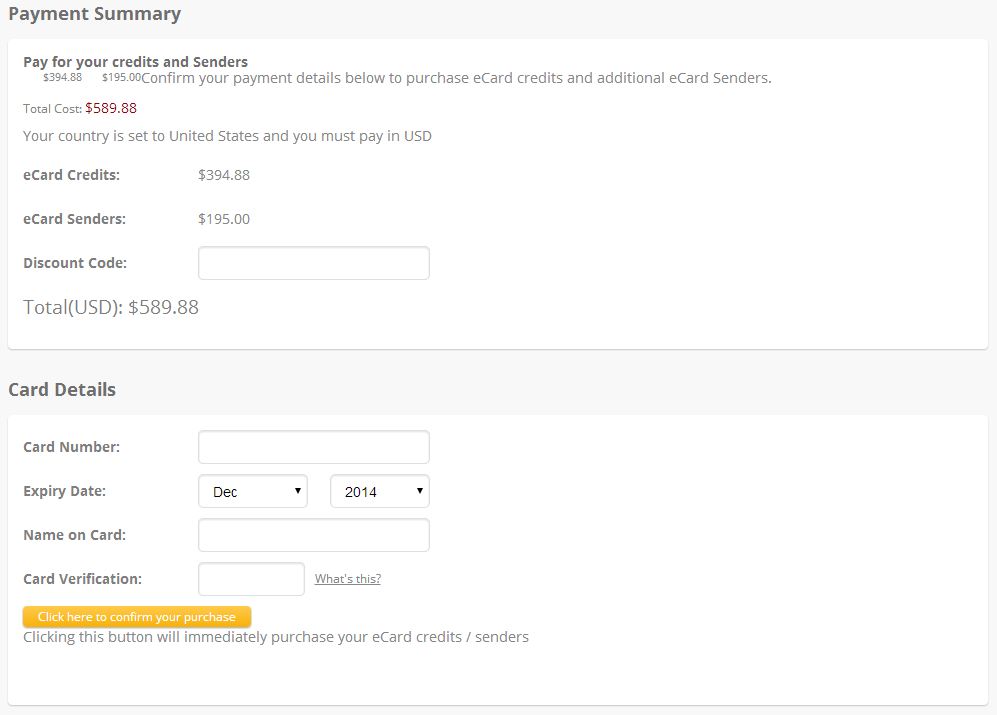Click the eCard Credits $394.88 value
The image size is (997, 715).
click(x=224, y=175)
